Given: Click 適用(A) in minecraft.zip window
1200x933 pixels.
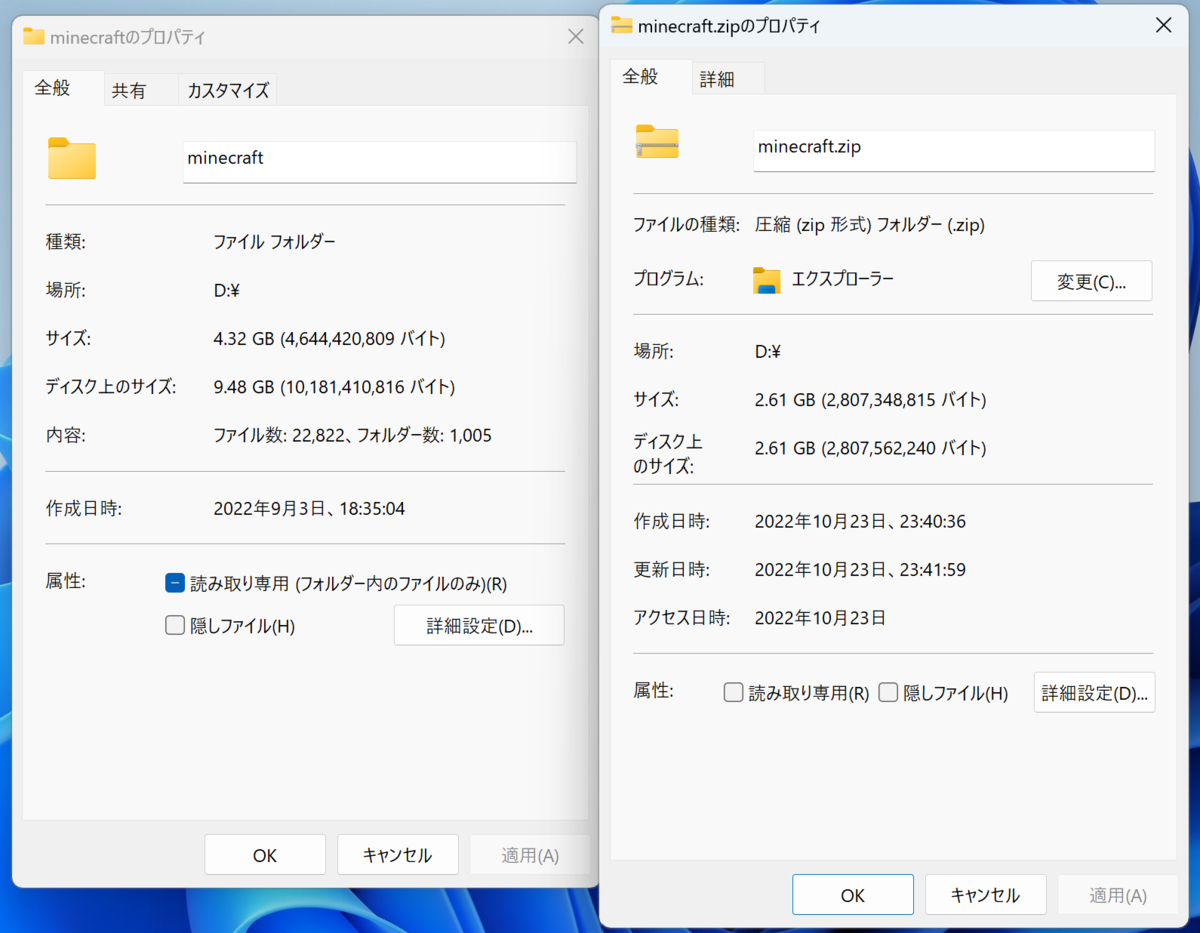Looking at the screenshot, I should click(x=1118, y=895).
